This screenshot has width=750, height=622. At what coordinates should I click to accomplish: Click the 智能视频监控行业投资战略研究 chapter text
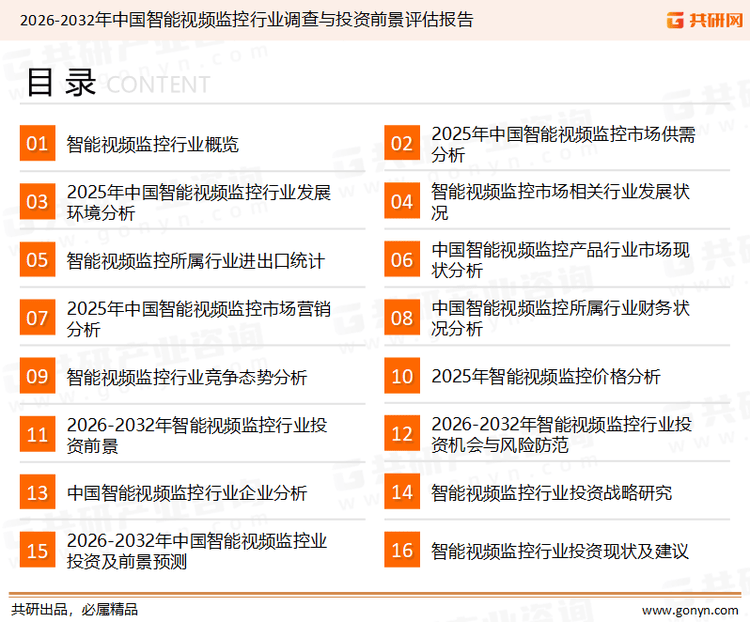pos(551,492)
